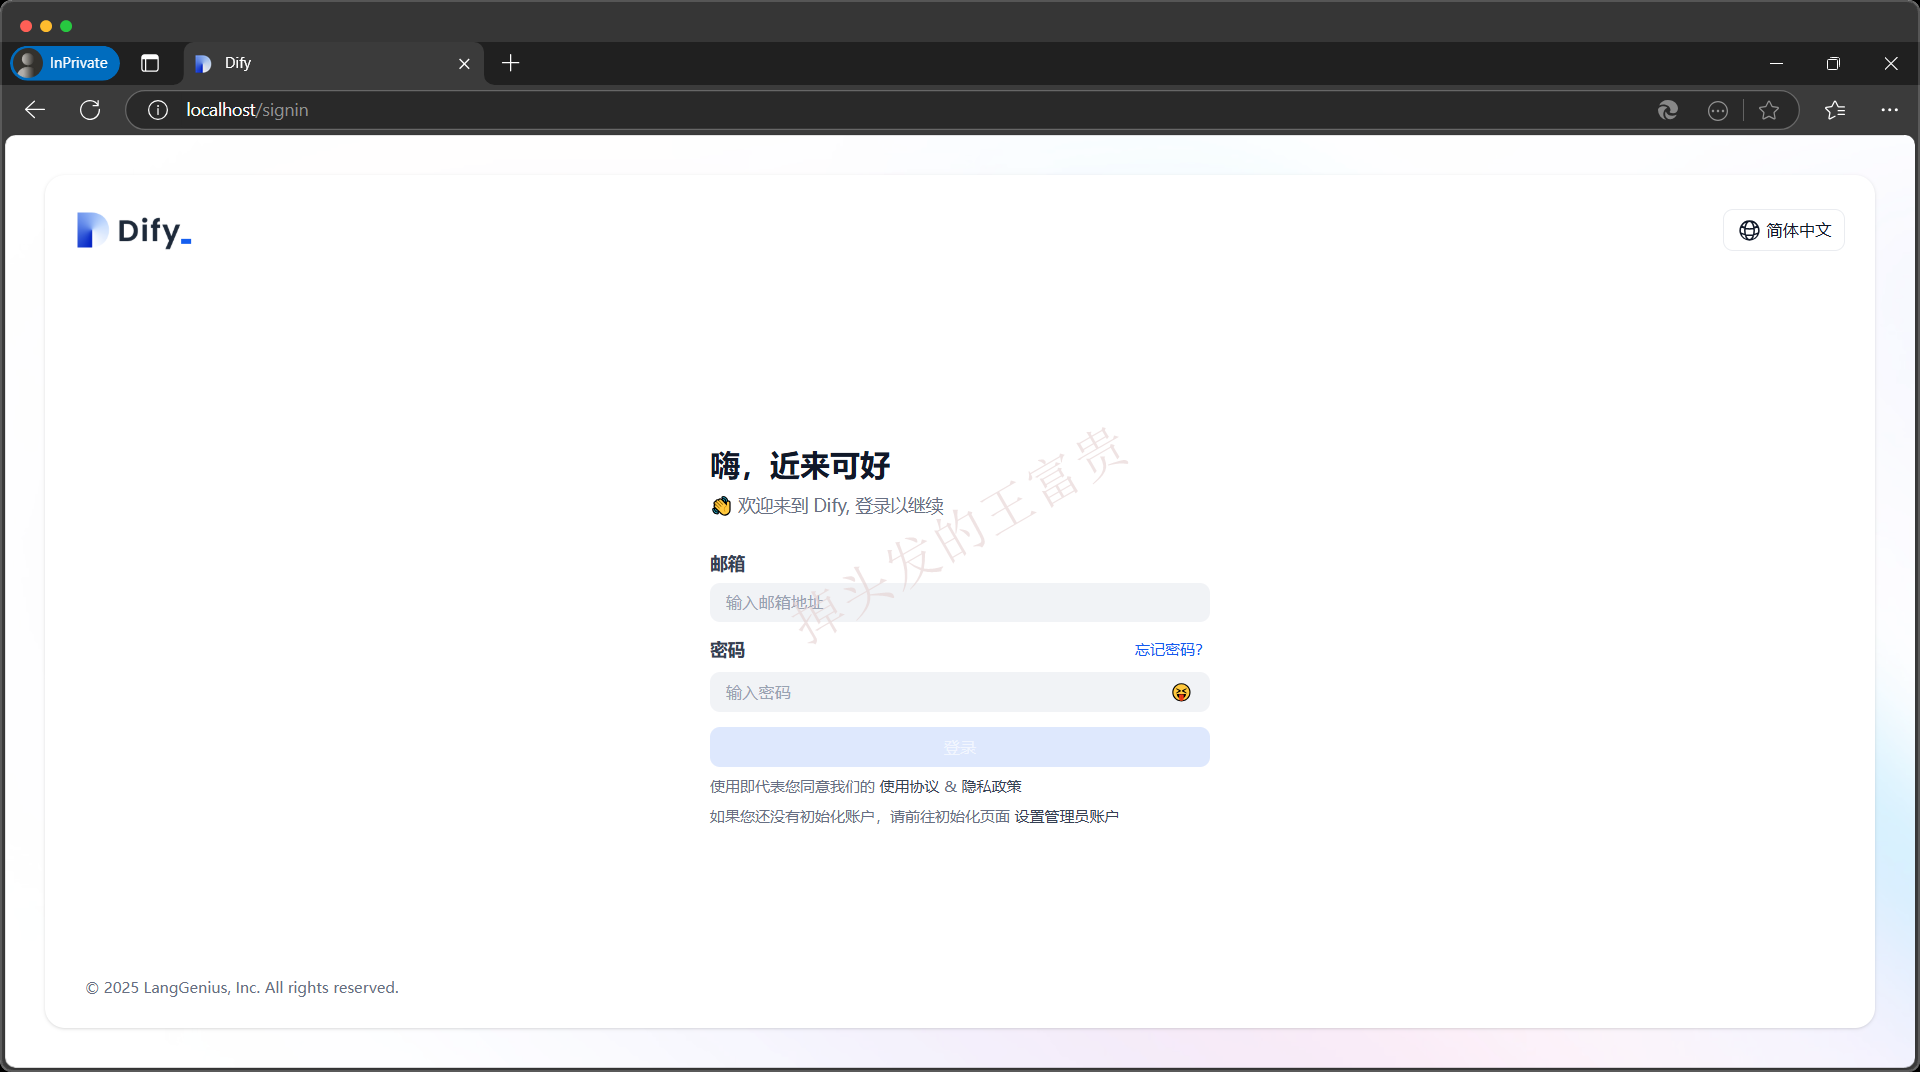Viewport: 1920px width, 1072px height.
Task: Click the 忘记密码? link
Action: (1168, 650)
